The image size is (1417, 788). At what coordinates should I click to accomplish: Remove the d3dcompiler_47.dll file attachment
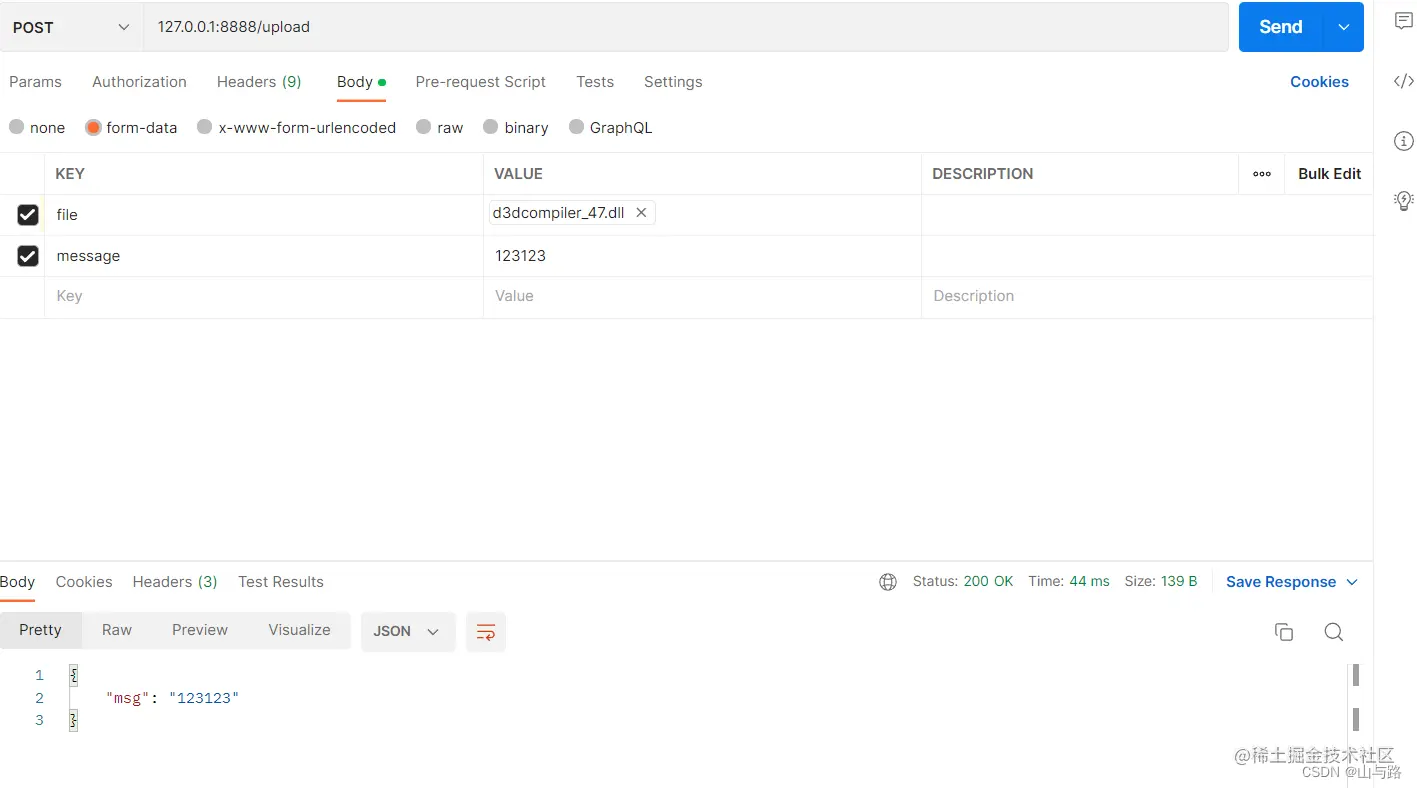coord(641,213)
